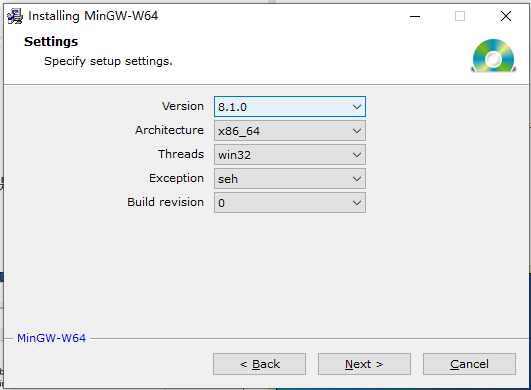Click the 'Specify setup settings.' text
The width and height of the screenshot is (531, 390).
click(108, 61)
